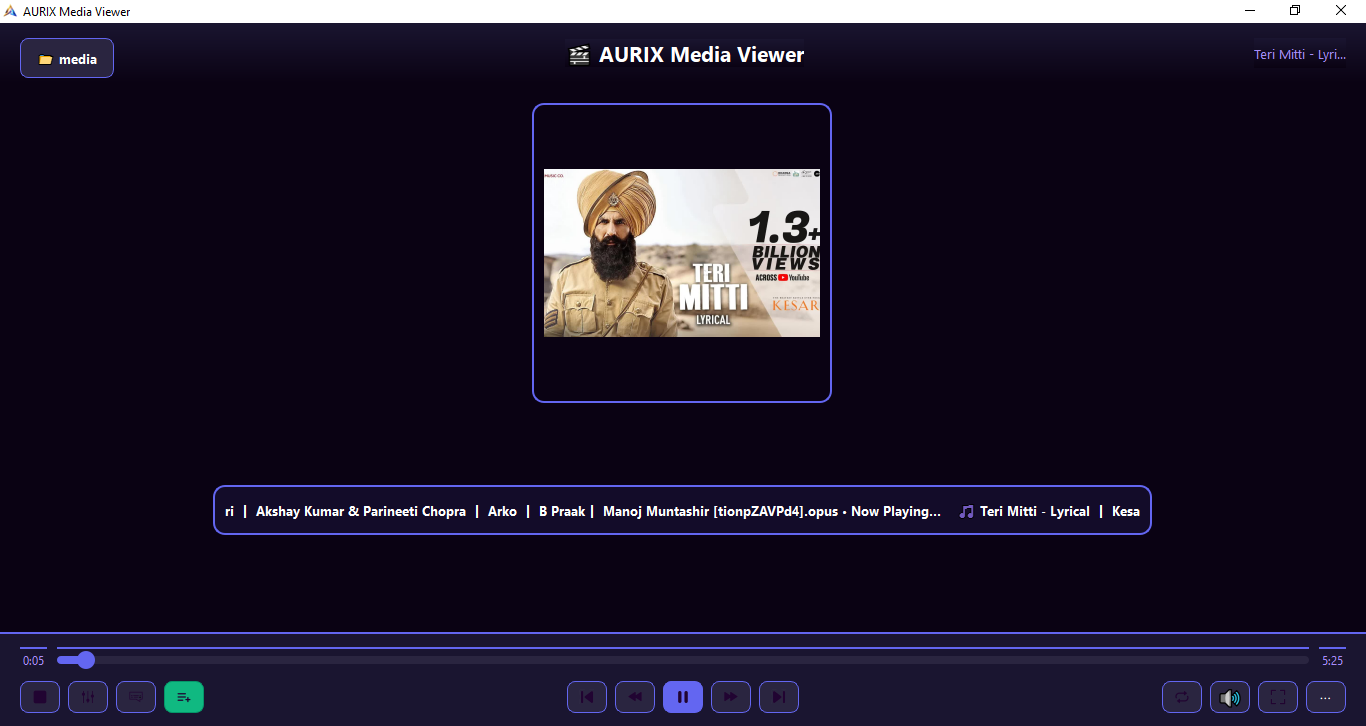Click the Teri Mitti - Lyri... title at top right
1366x726 pixels.
click(x=1300, y=54)
